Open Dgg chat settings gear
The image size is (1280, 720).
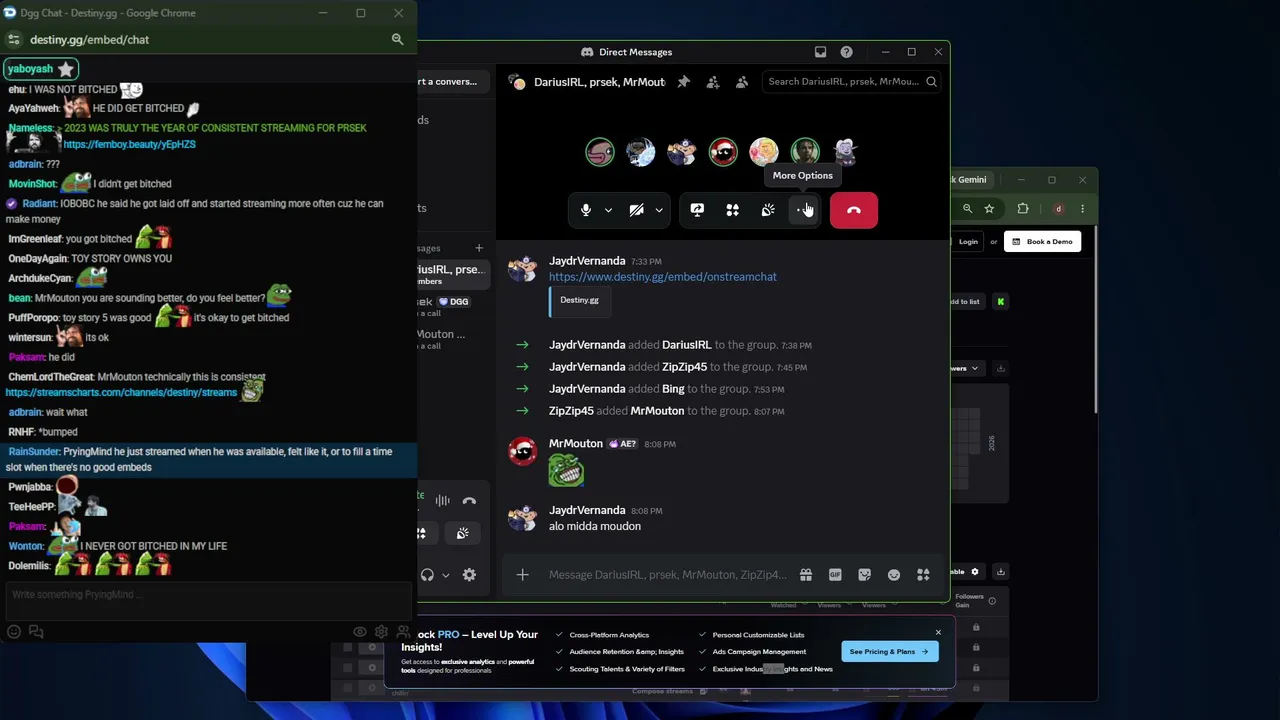[x=381, y=632]
